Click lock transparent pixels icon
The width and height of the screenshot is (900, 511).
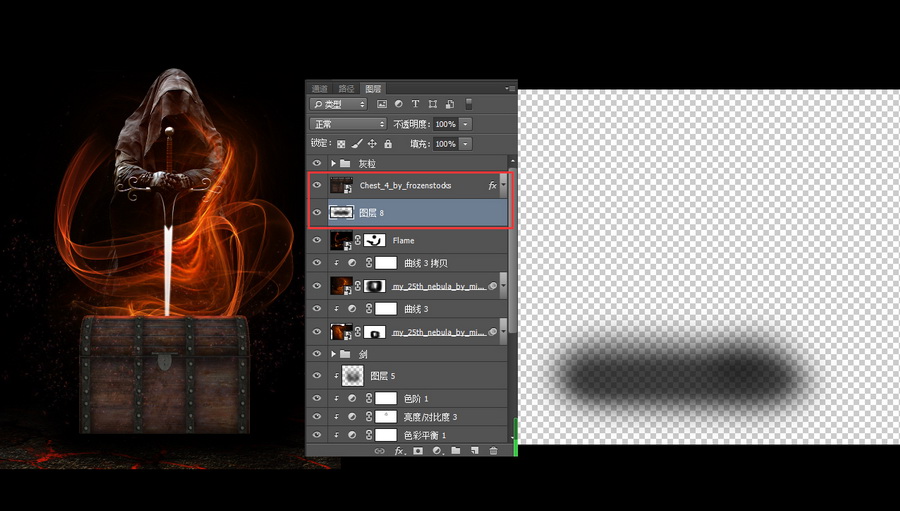coord(341,144)
